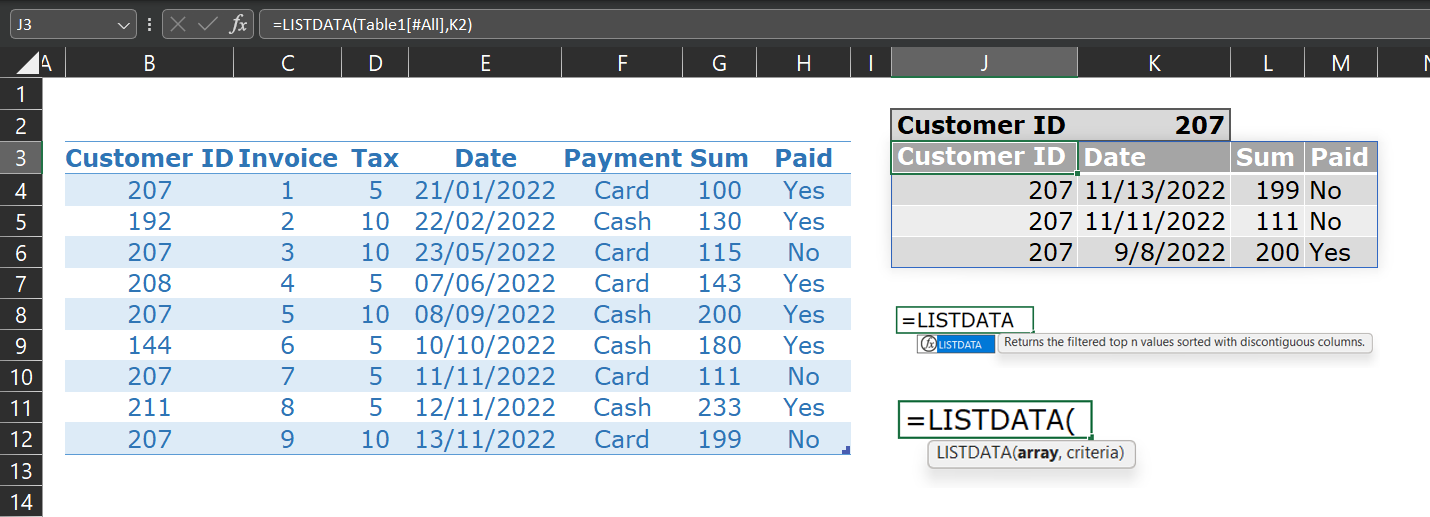Select cell with date 23/05/2022
Screen dimensions: 1430x517
click(485, 252)
